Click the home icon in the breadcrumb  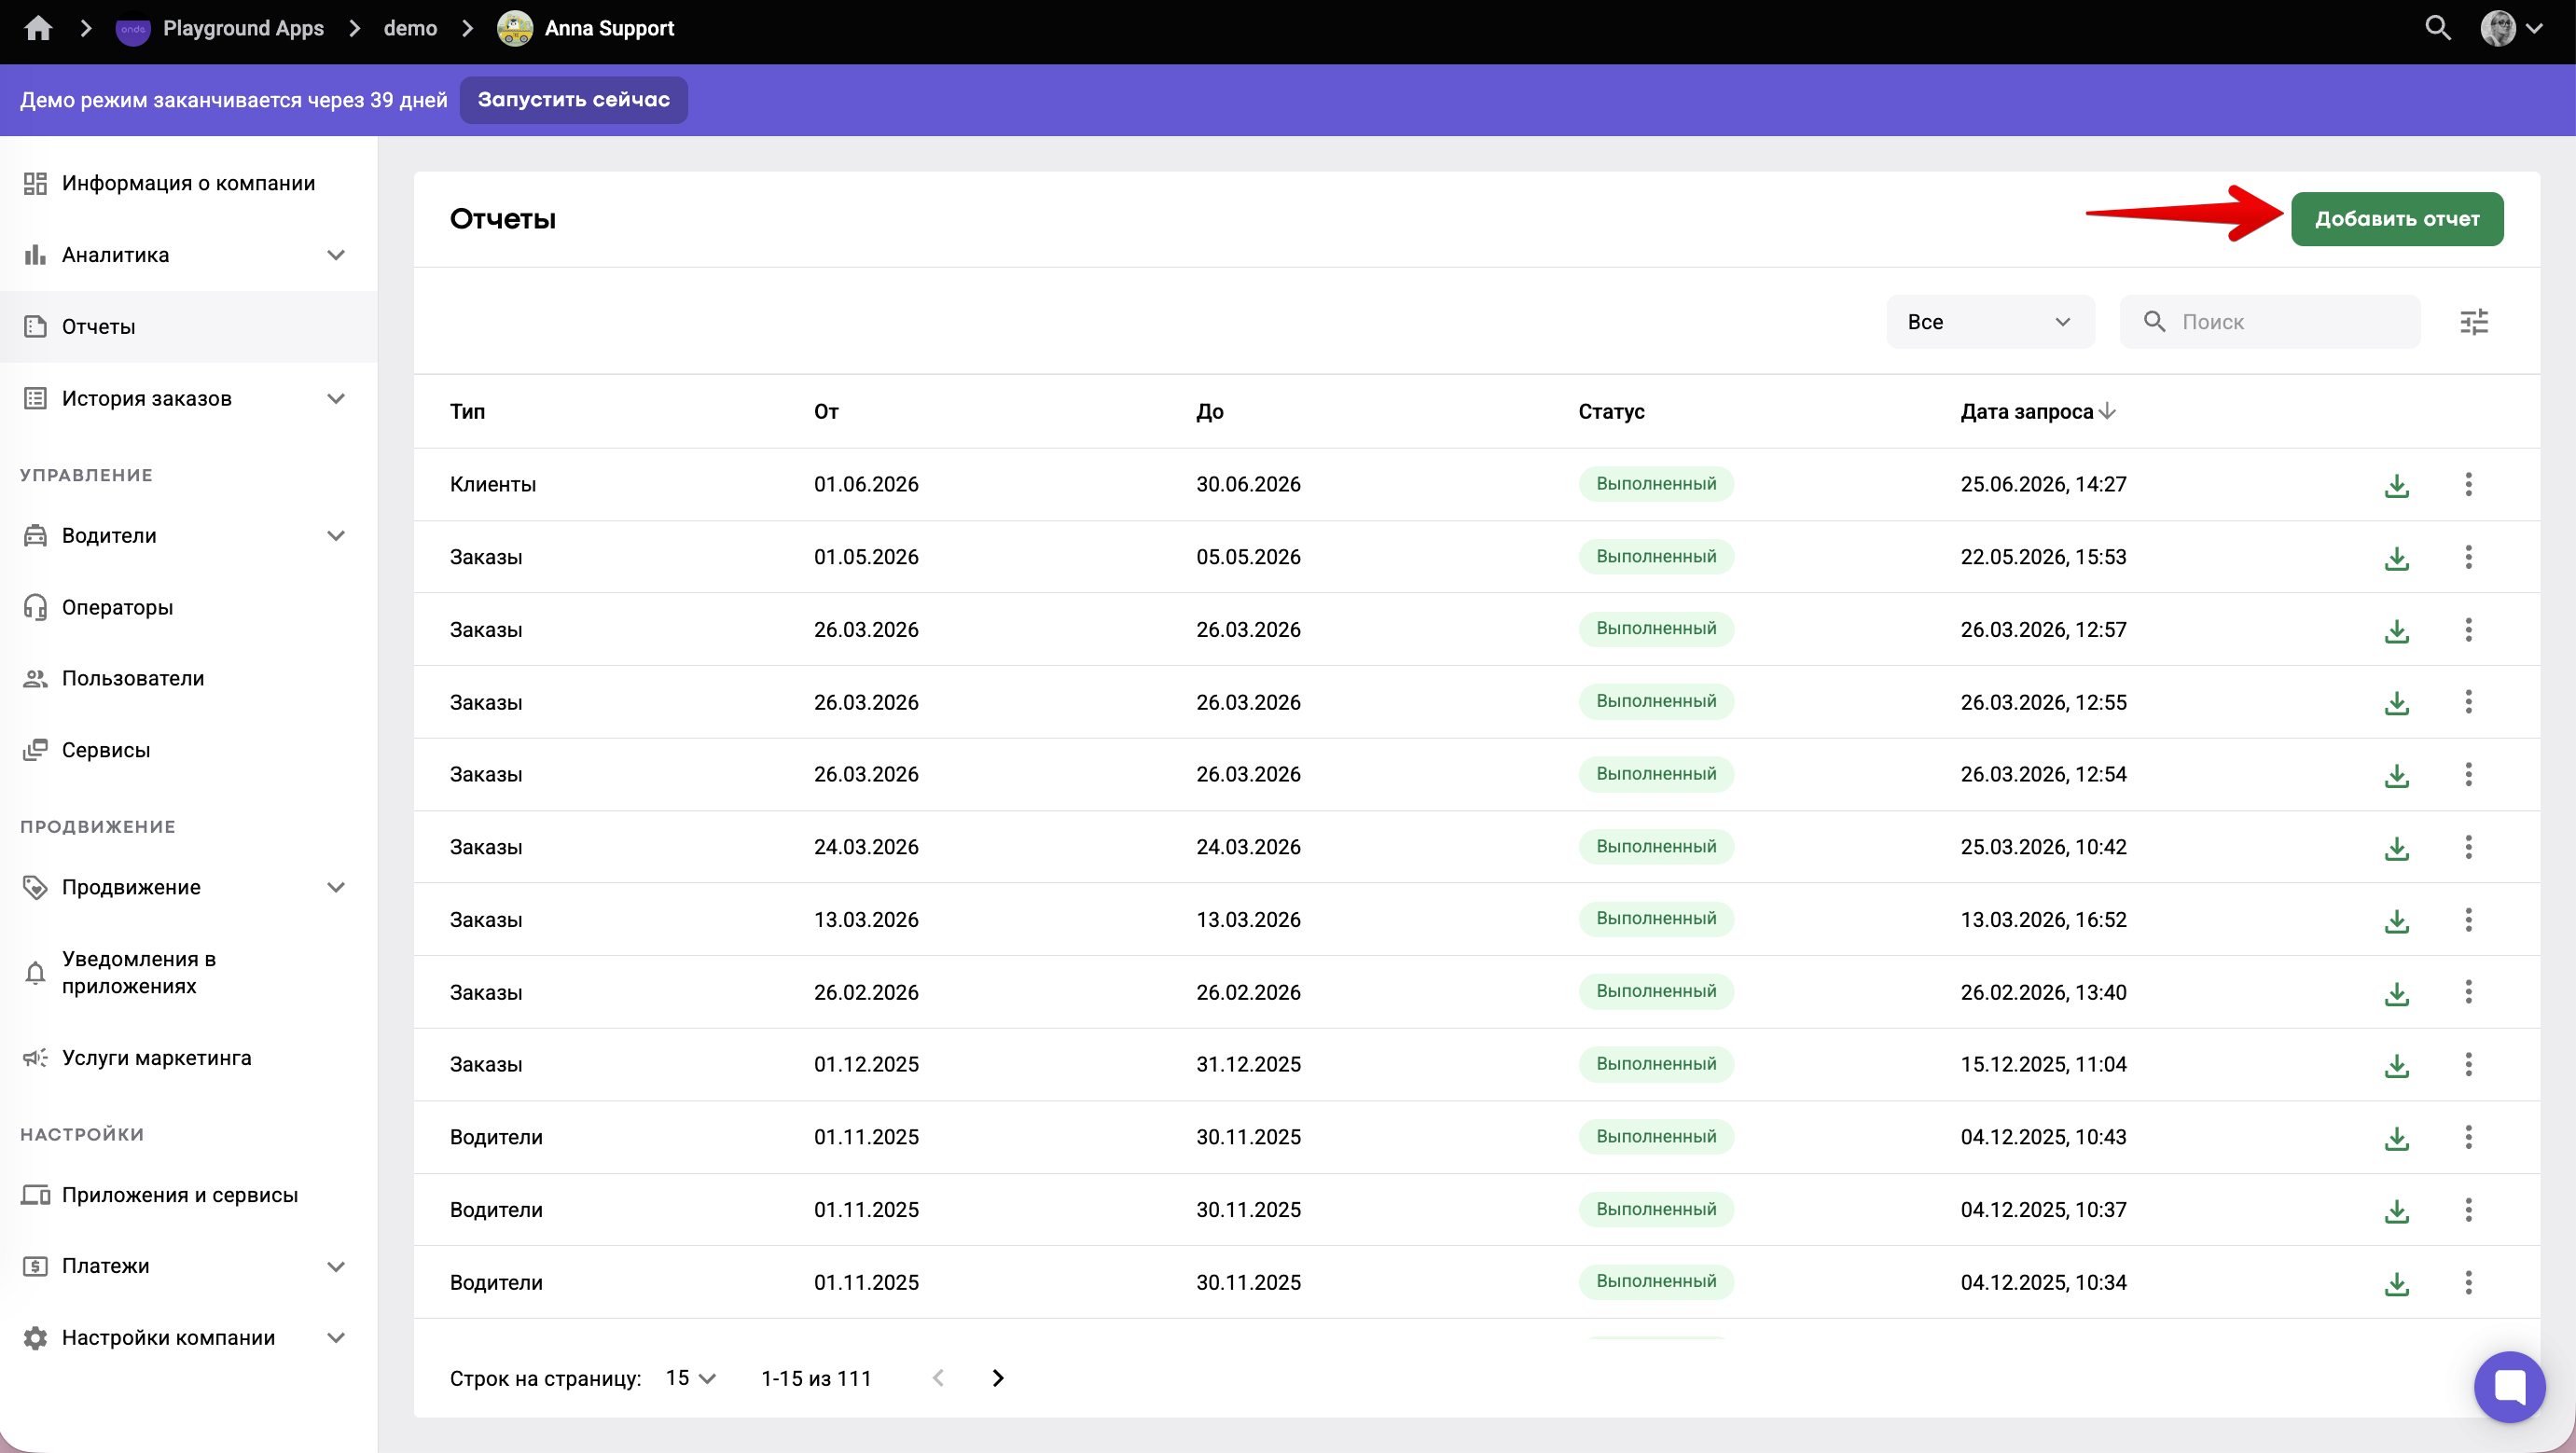pyautogui.click(x=38, y=28)
